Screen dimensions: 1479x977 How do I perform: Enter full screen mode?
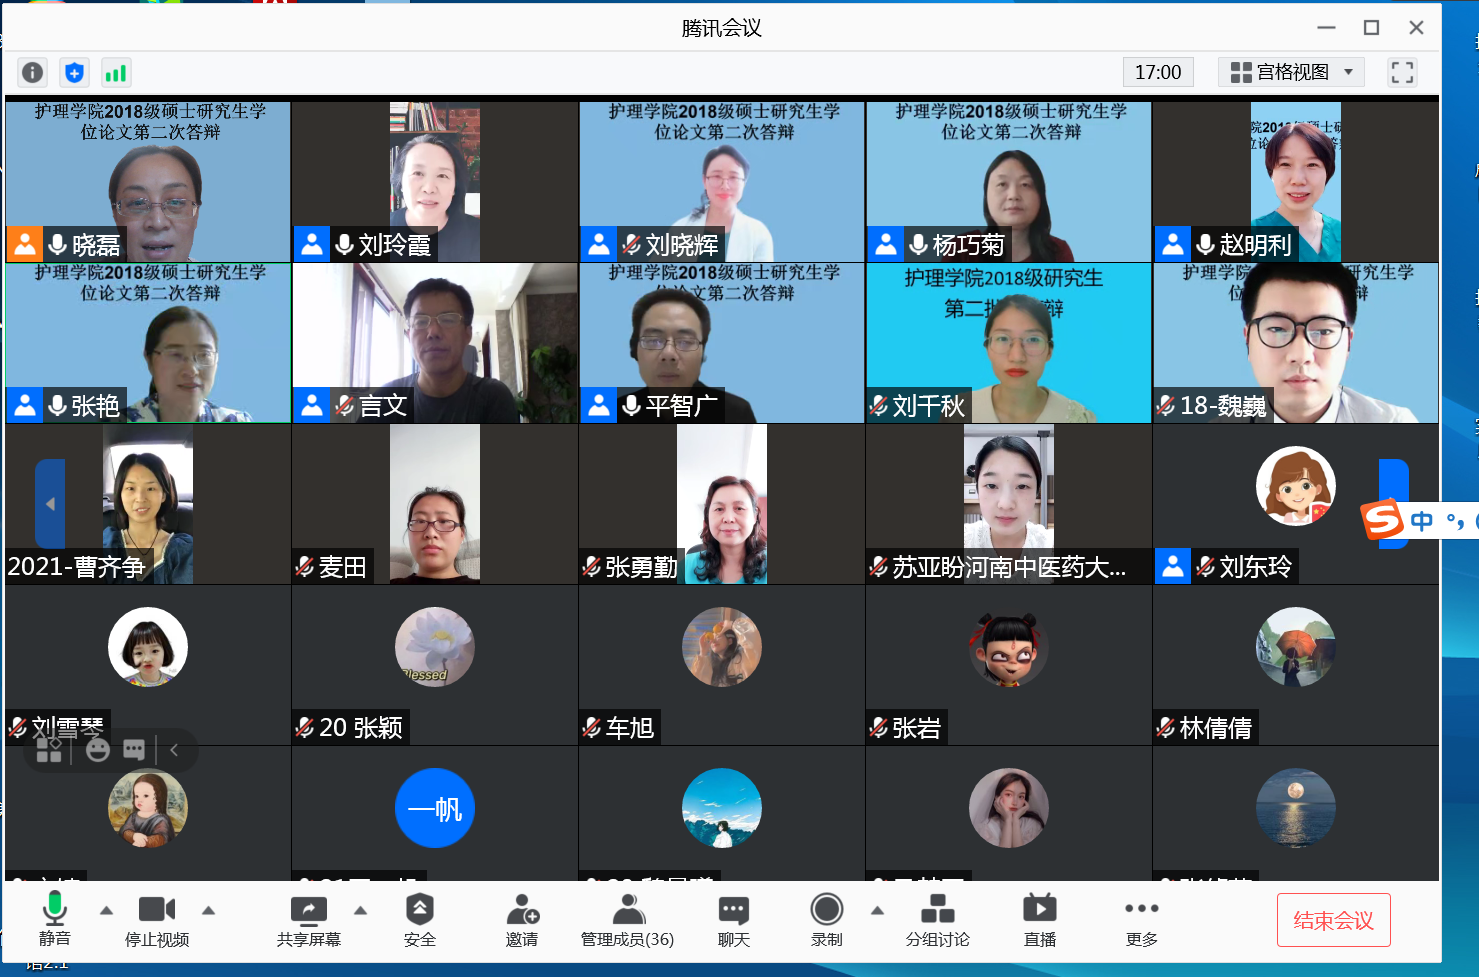pyautogui.click(x=1402, y=72)
